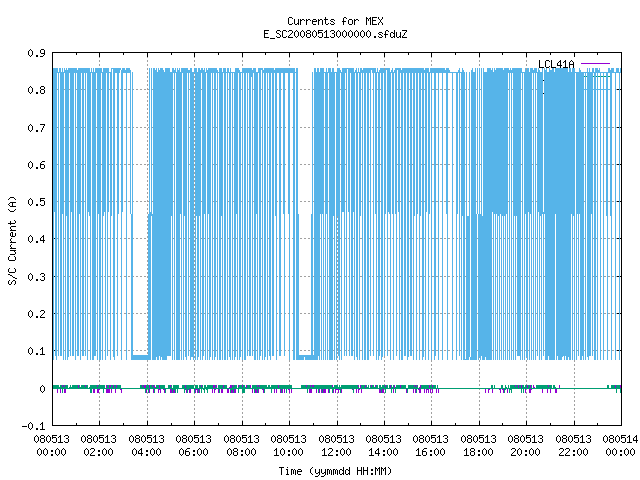Click the '080513 22:00' x-axis tick label
Image resolution: width=640 pixels, height=480 pixels.
point(573,446)
